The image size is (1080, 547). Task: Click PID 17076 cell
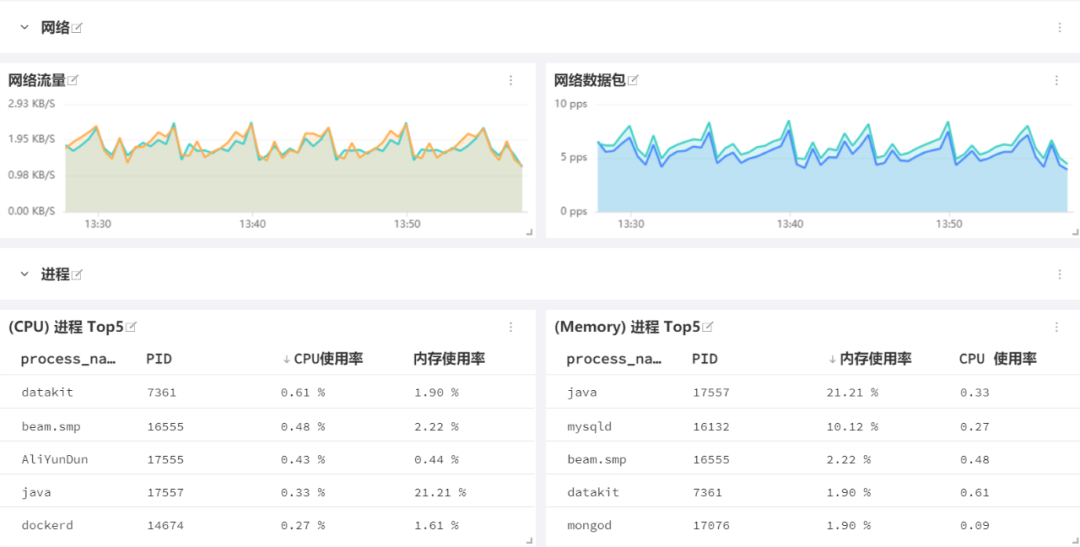pyautogui.click(x=711, y=525)
